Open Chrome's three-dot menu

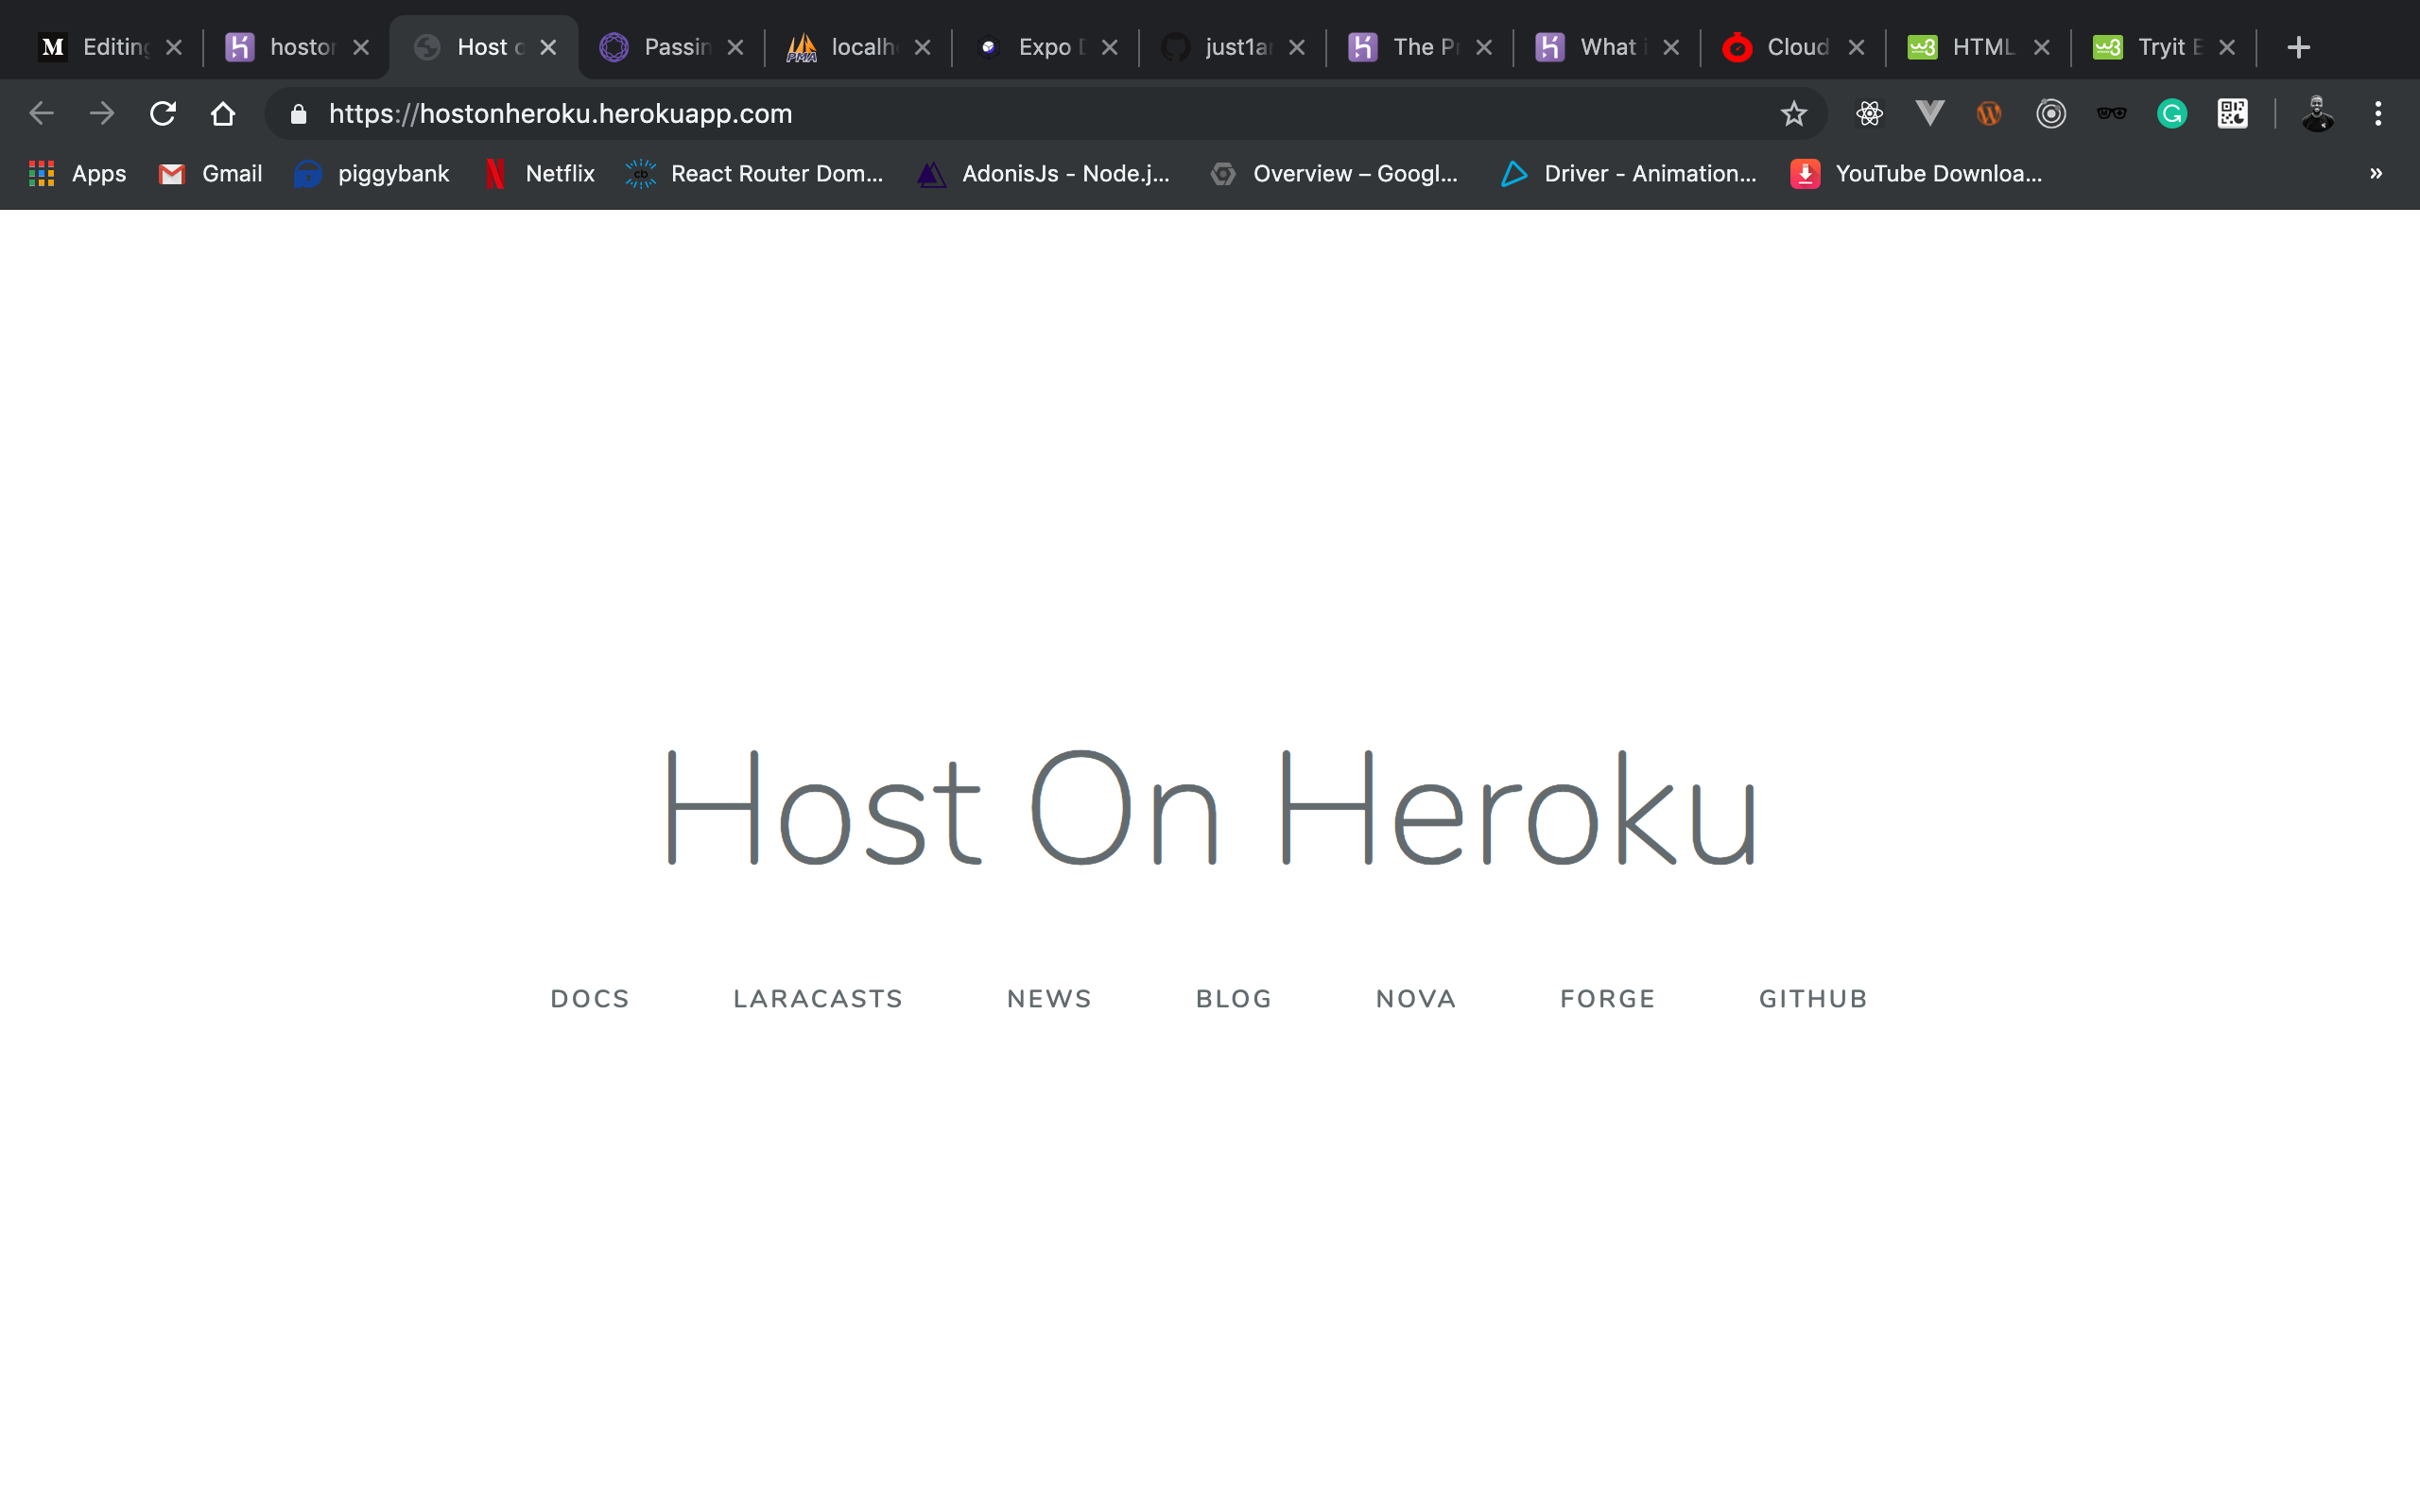coord(2378,113)
